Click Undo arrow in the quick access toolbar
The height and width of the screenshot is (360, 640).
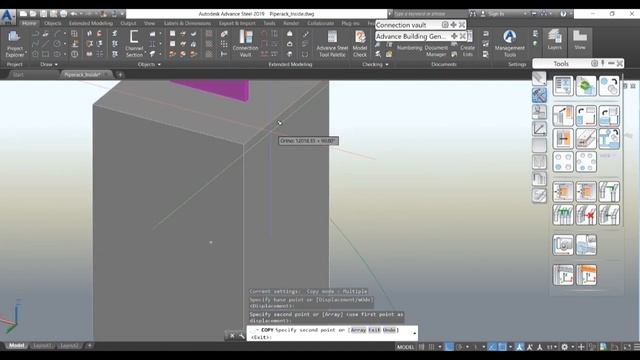click(x=74, y=14)
